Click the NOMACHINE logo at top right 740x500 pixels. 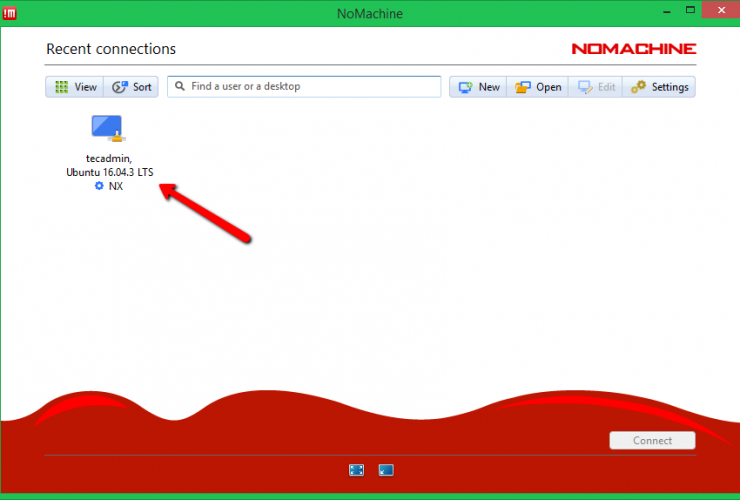(x=633, y=49)
